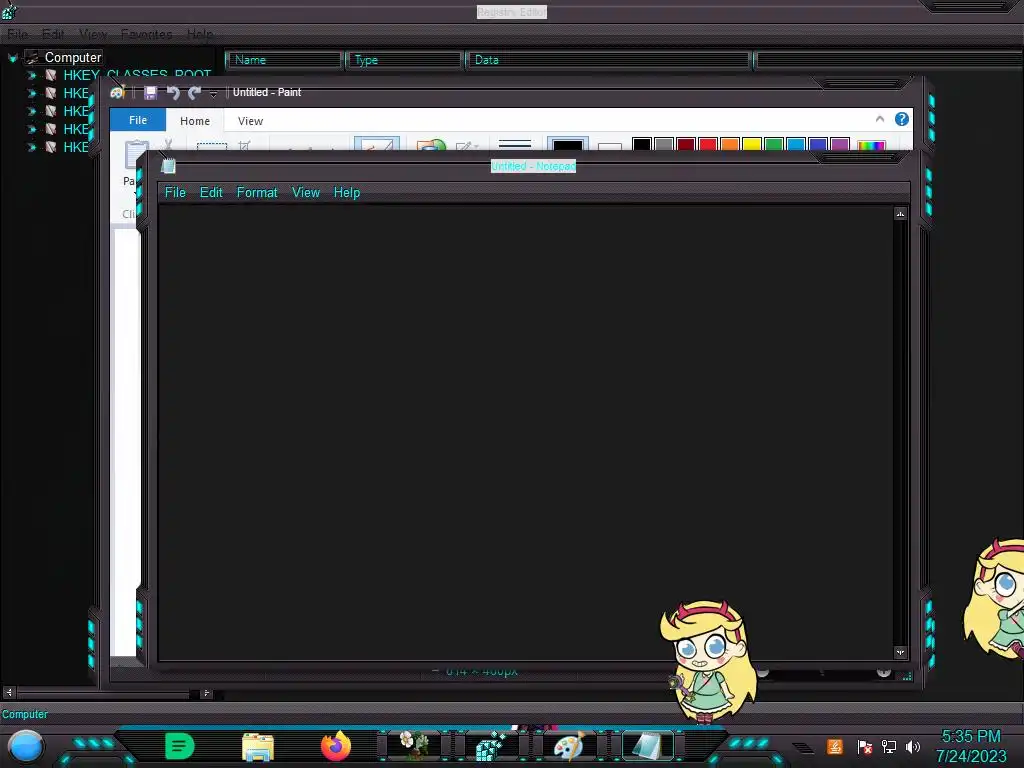Pick the red color swatch in Paint
1024x768 pixels.
708,144
